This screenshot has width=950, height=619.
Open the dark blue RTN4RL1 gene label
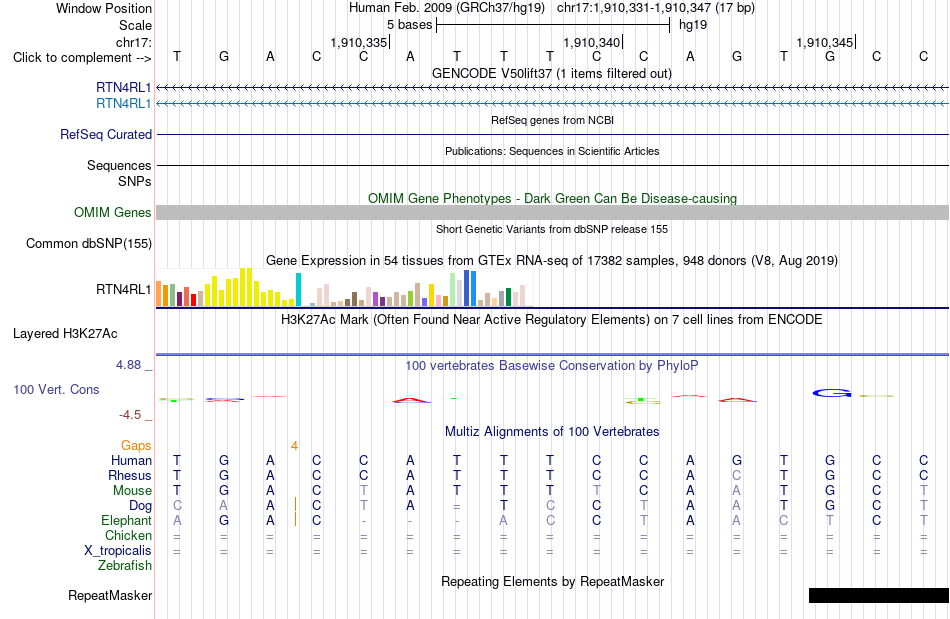point(124,88)
